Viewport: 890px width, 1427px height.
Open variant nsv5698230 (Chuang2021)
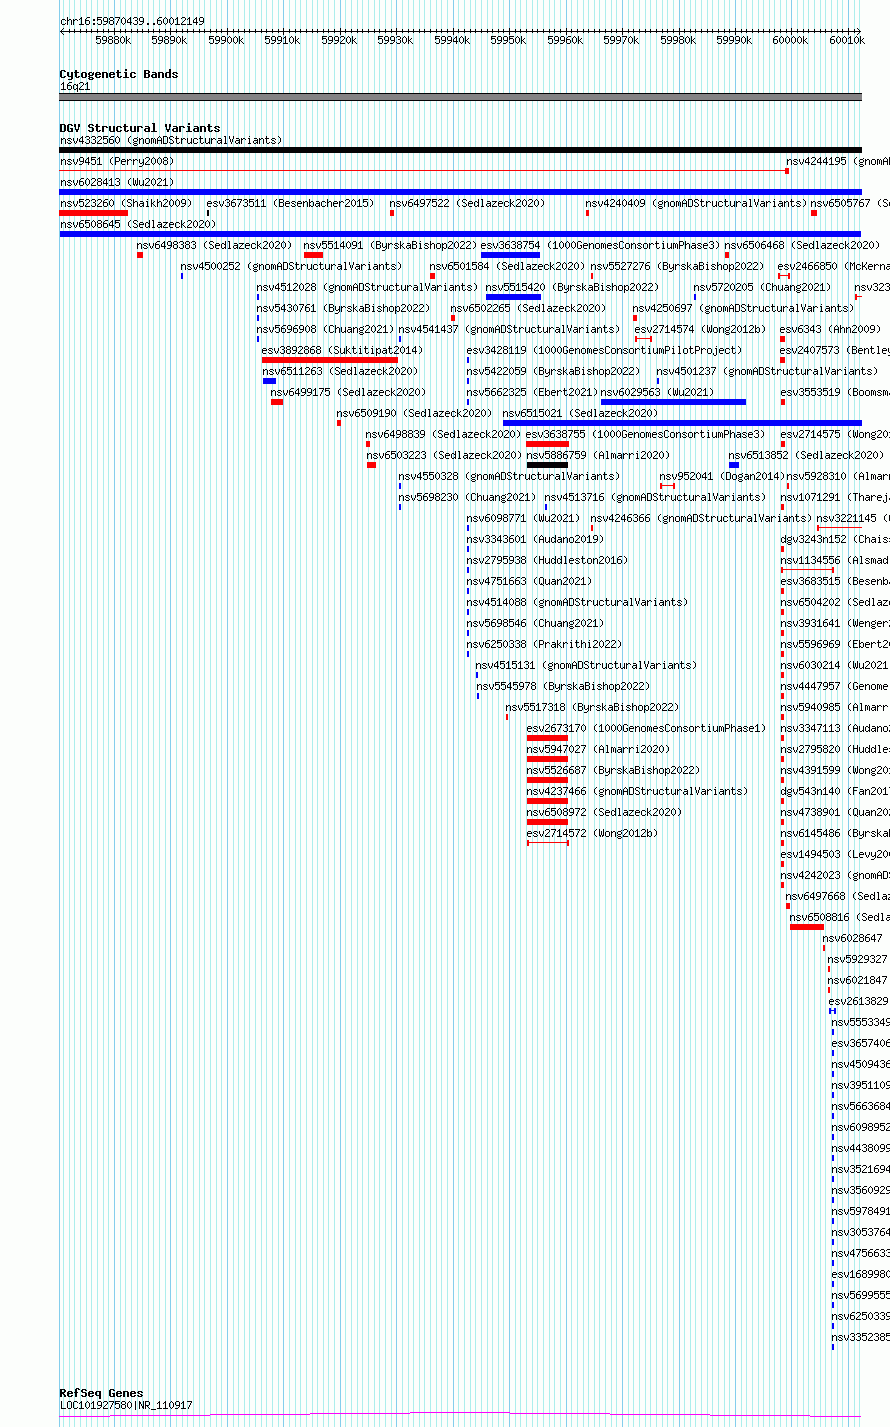pyautogui.click(x=467, y=497)
